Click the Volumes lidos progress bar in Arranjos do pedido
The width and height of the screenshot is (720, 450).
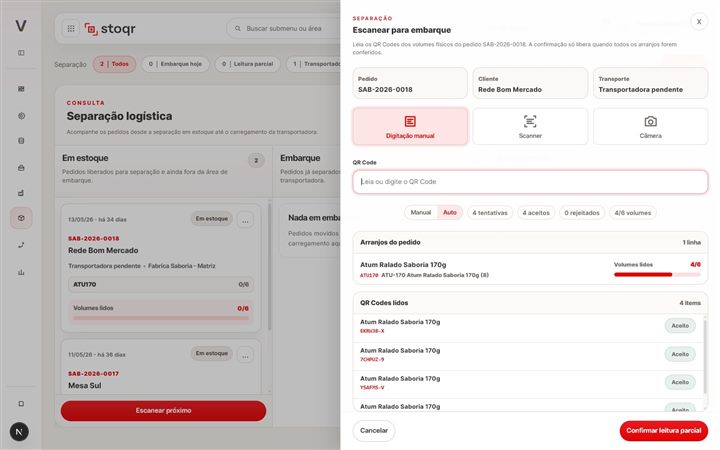(x=657, y=275)
